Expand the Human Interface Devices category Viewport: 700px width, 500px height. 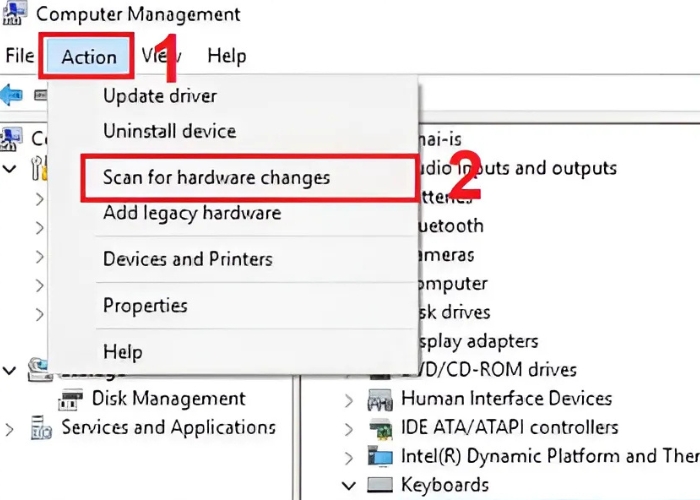[x=349, y=400]
